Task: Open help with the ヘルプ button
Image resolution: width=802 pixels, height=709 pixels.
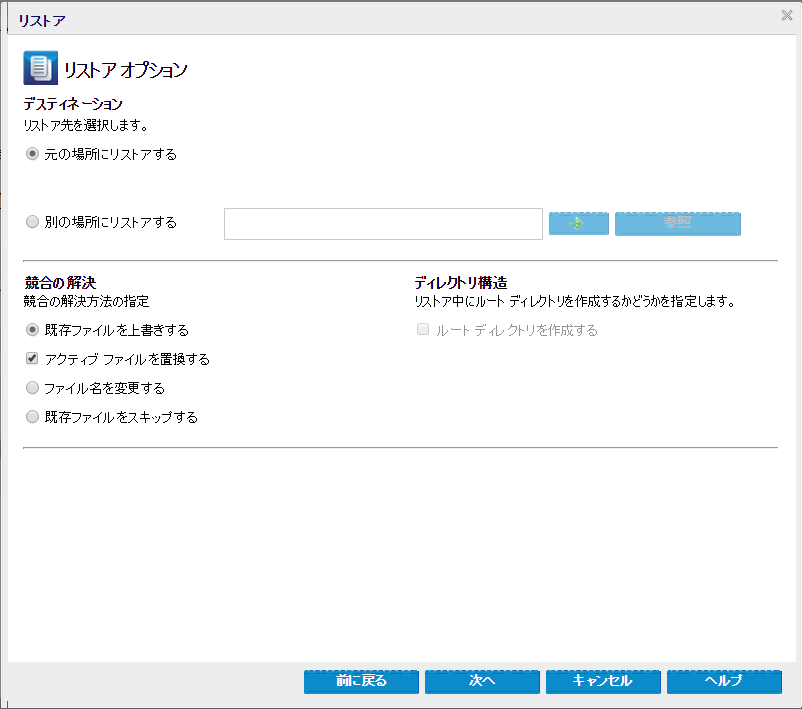Action: point(724,681)
